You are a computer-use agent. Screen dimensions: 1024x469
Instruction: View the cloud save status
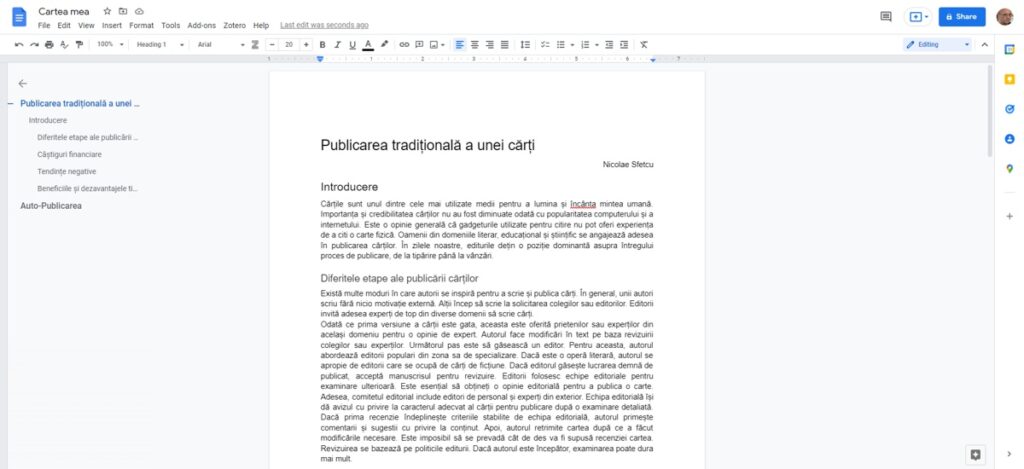pos(138,11)
